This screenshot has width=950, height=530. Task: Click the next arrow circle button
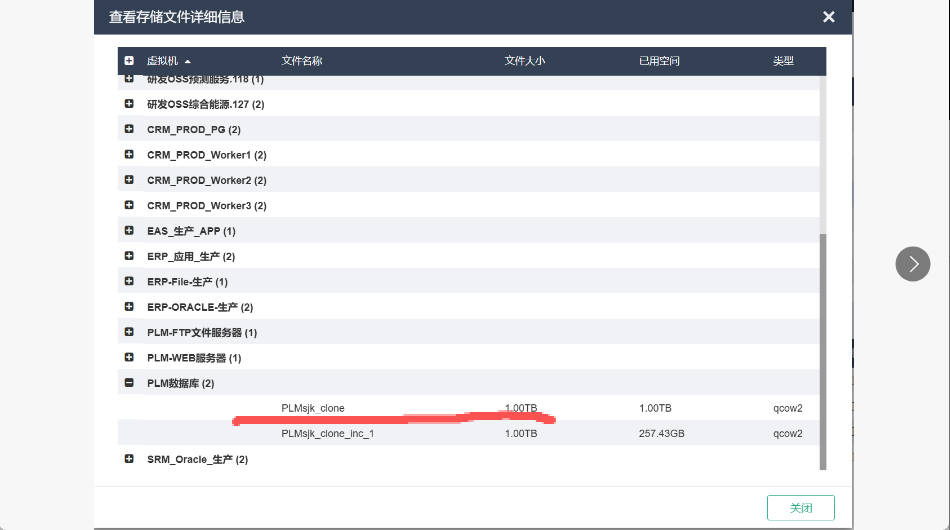coord(912,264)
